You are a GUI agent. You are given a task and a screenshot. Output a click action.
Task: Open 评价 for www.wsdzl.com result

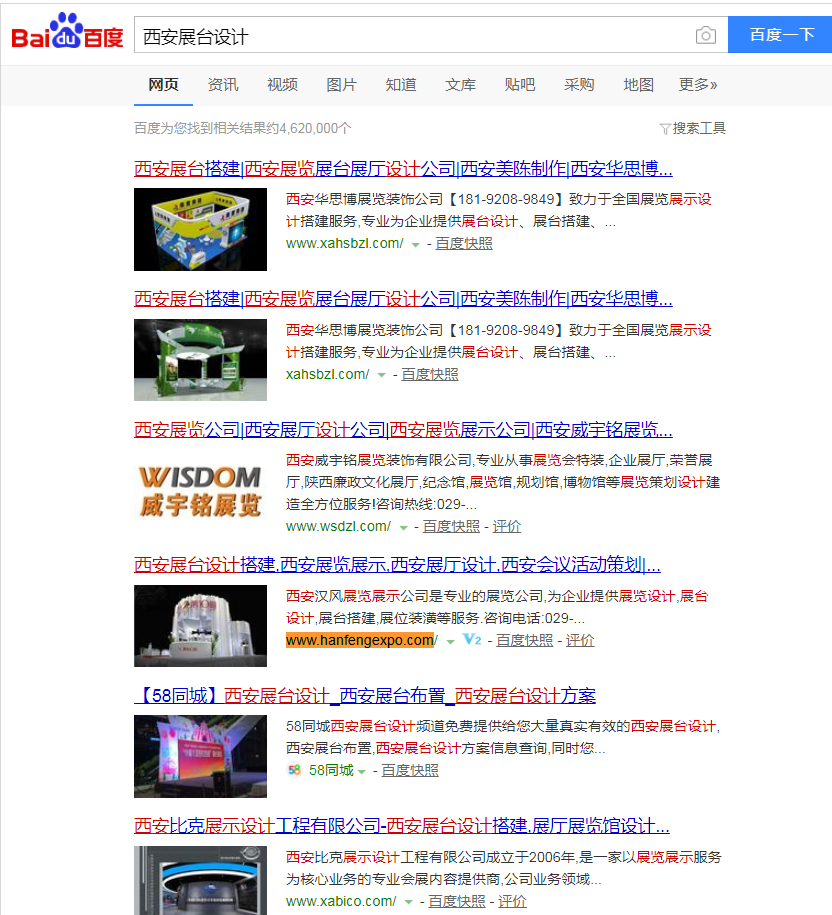pos(506,526)
